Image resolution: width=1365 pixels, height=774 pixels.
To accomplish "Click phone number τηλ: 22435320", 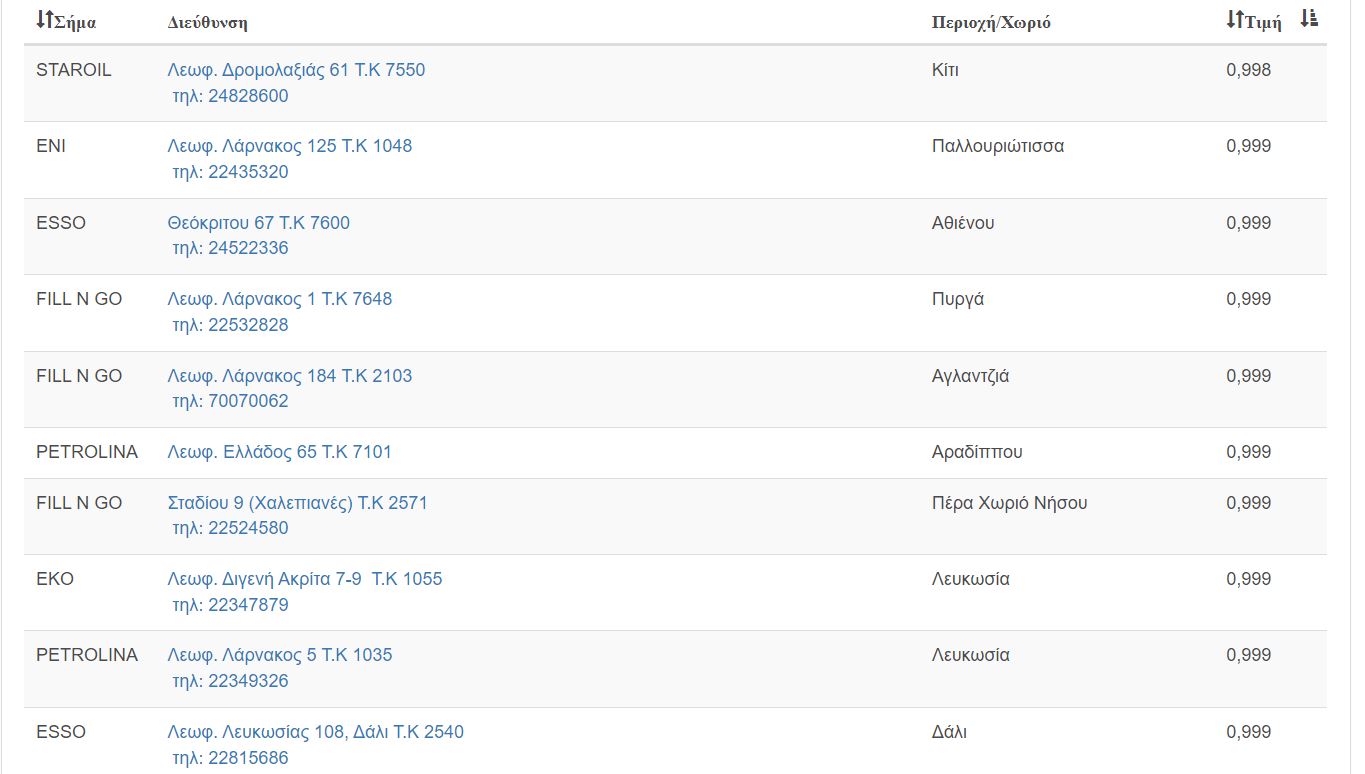I will 230,172.
